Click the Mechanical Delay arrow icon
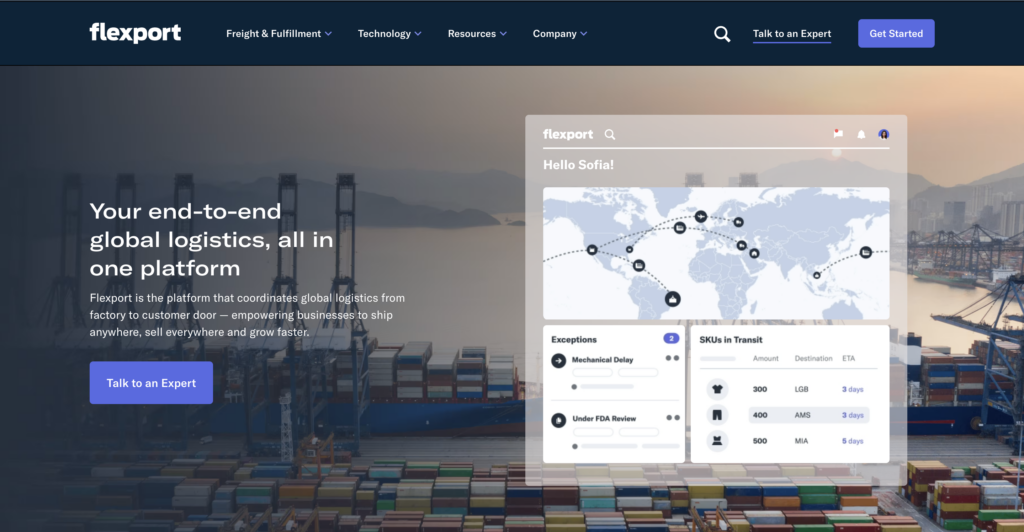The height and width of the screenshot is (532, 1024). (558, 360)
